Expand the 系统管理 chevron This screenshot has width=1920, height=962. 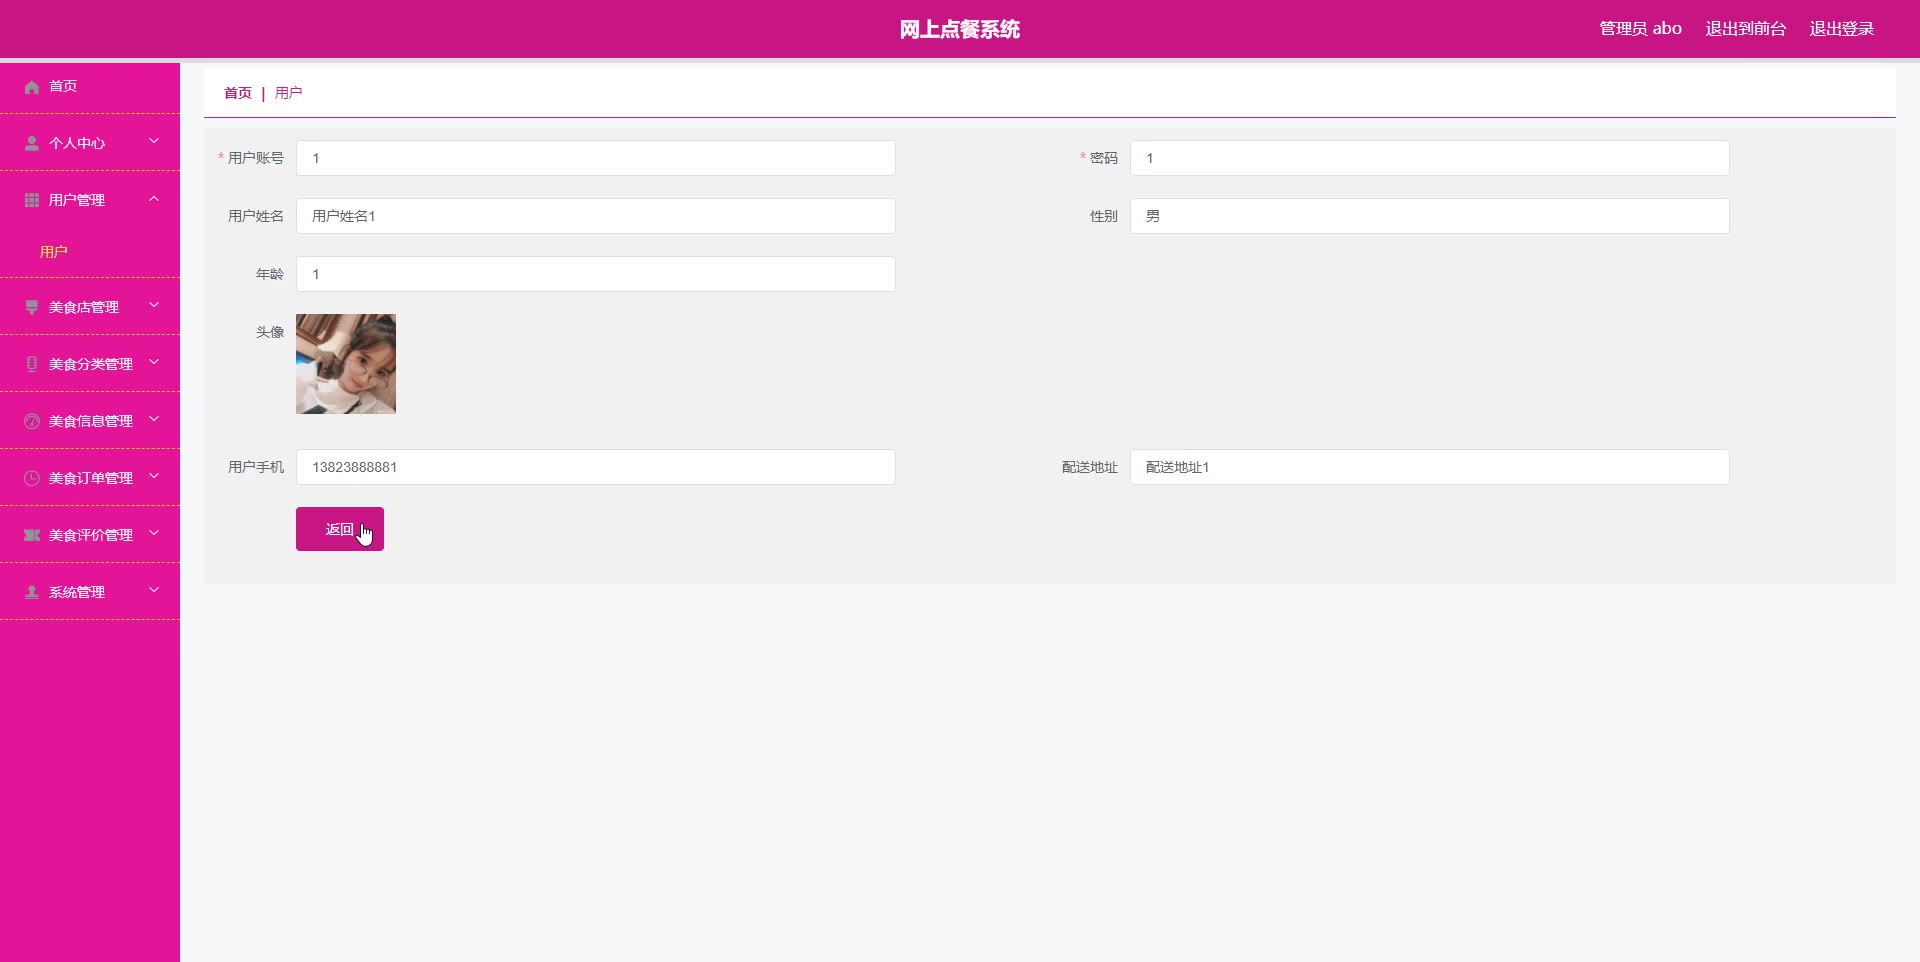154,591
